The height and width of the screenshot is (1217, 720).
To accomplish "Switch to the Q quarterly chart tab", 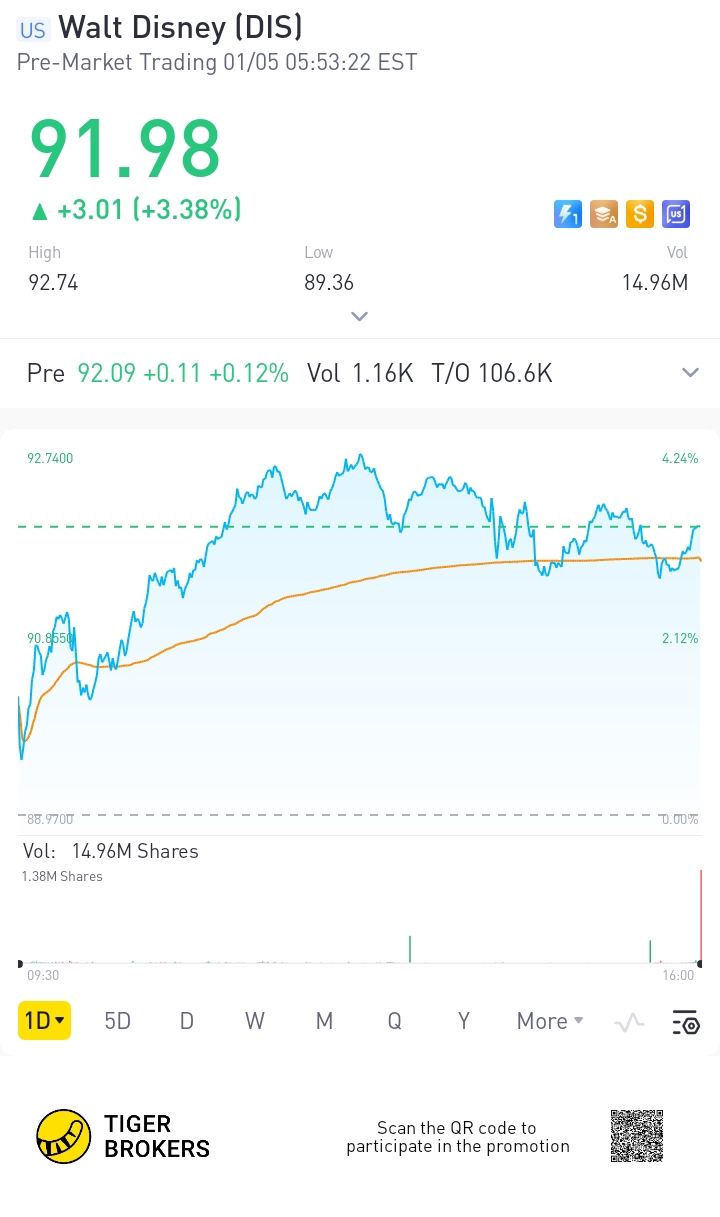I will click(394, 1021).
